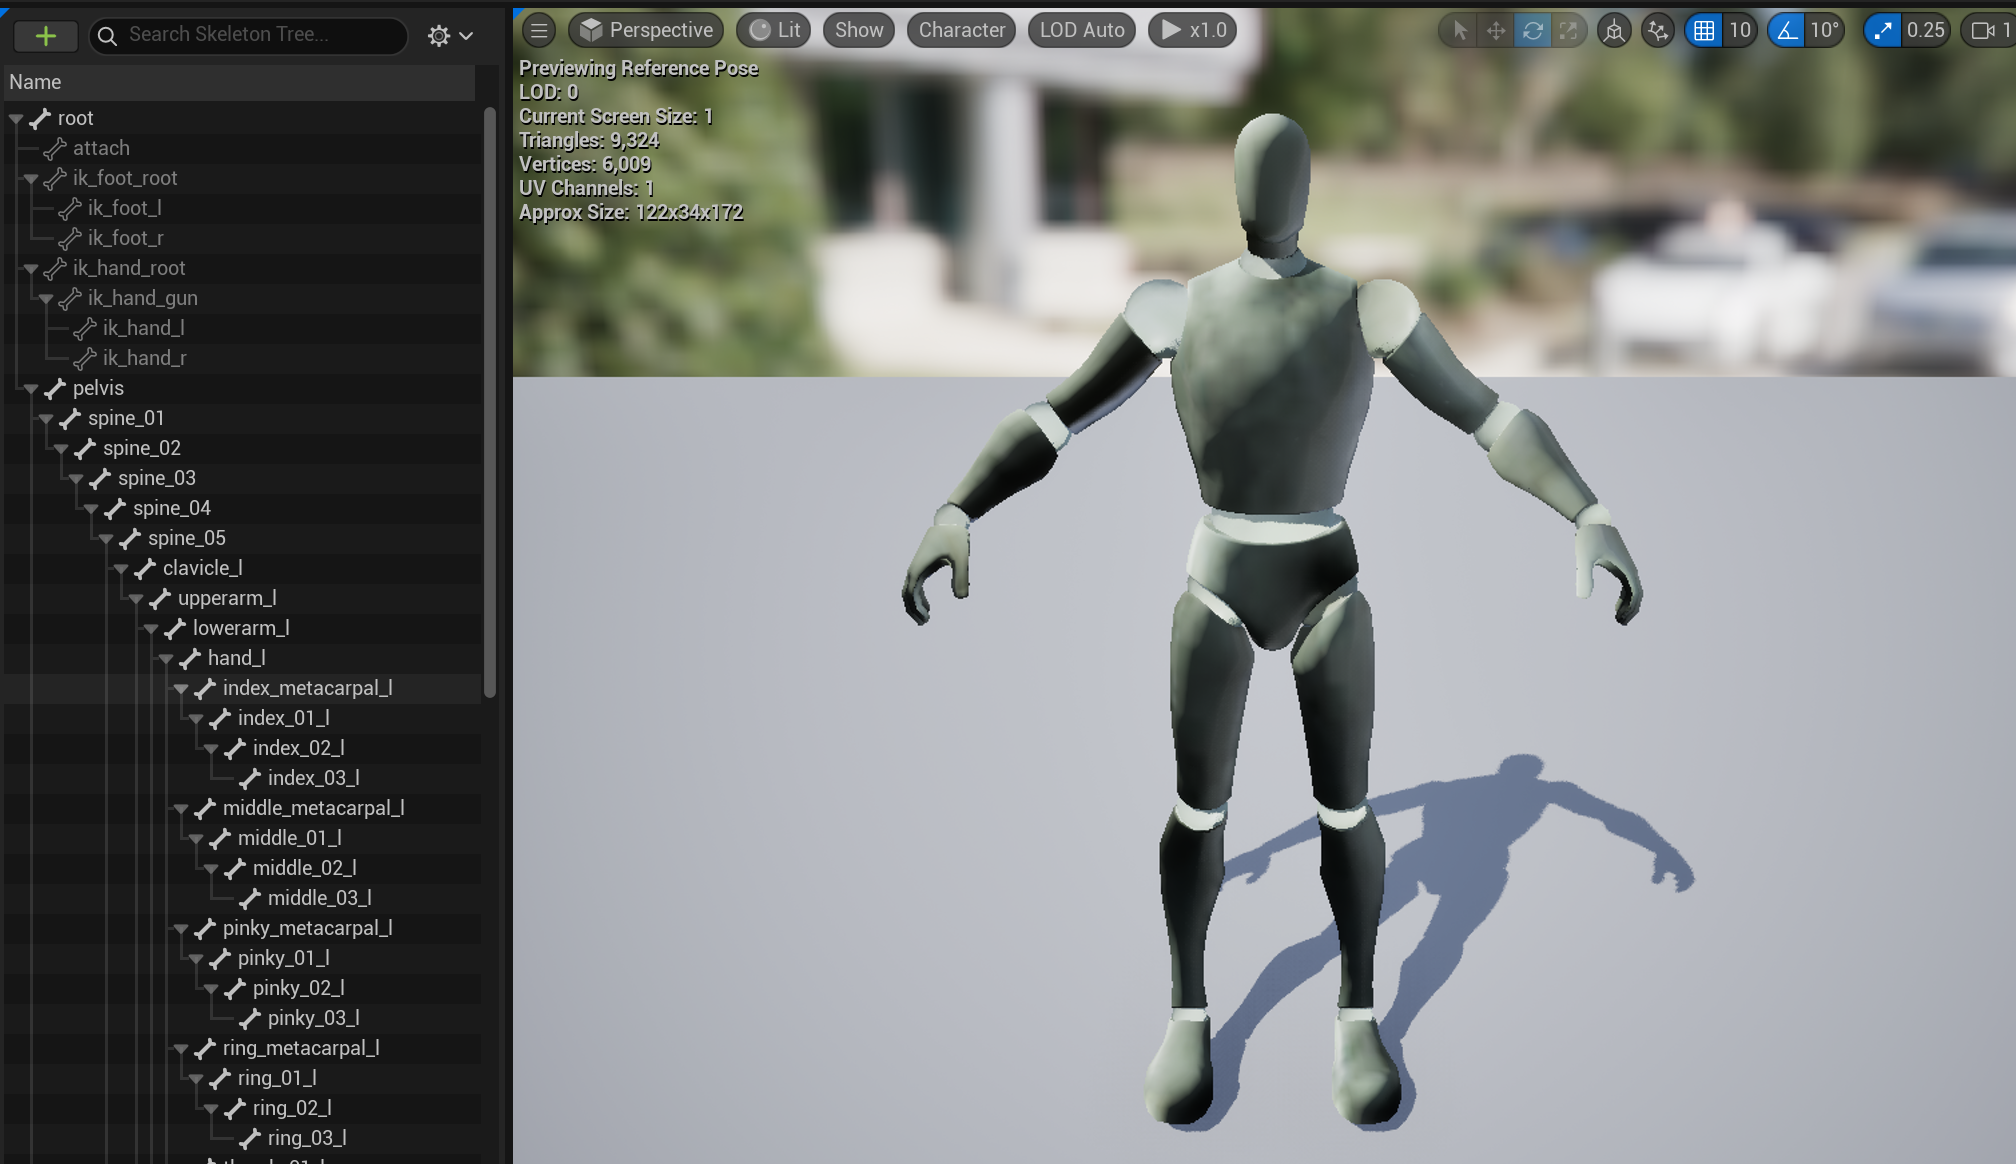The height and width of the screenshot is (1164, 2016).
Task: Open the Show viewport menu
Action: click(858, 30)
